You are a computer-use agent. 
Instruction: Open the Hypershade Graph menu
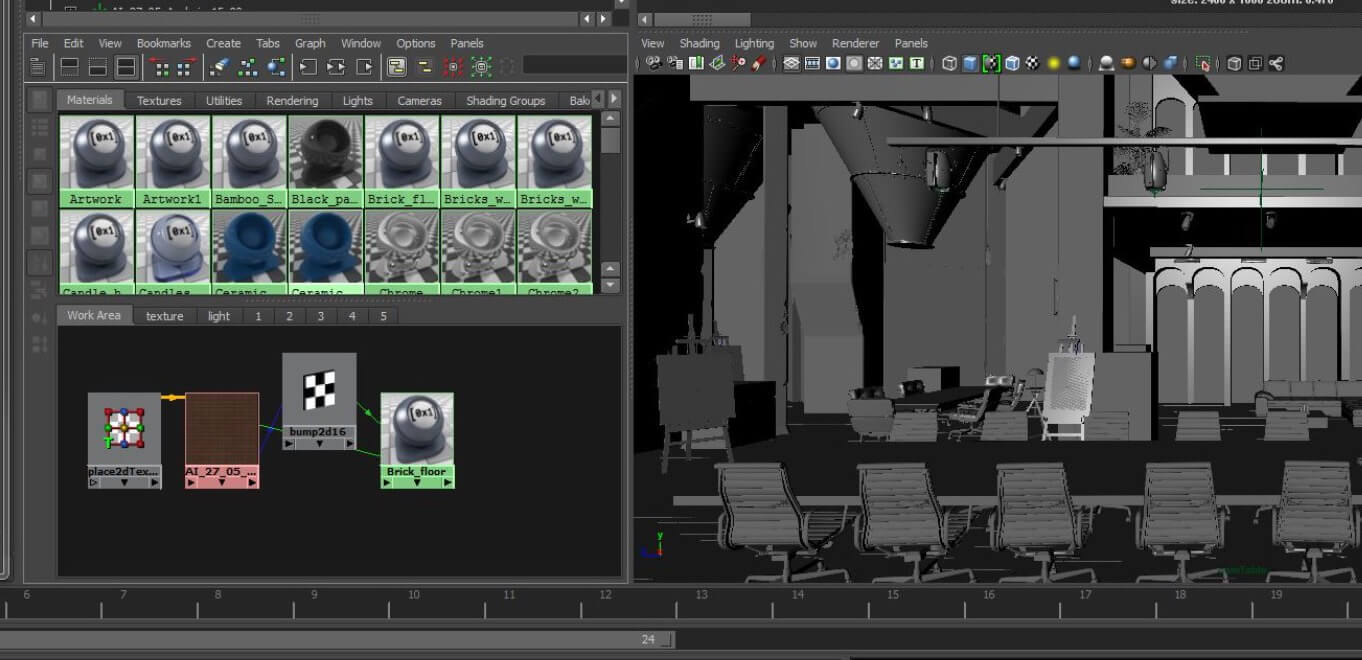(310, 43)
